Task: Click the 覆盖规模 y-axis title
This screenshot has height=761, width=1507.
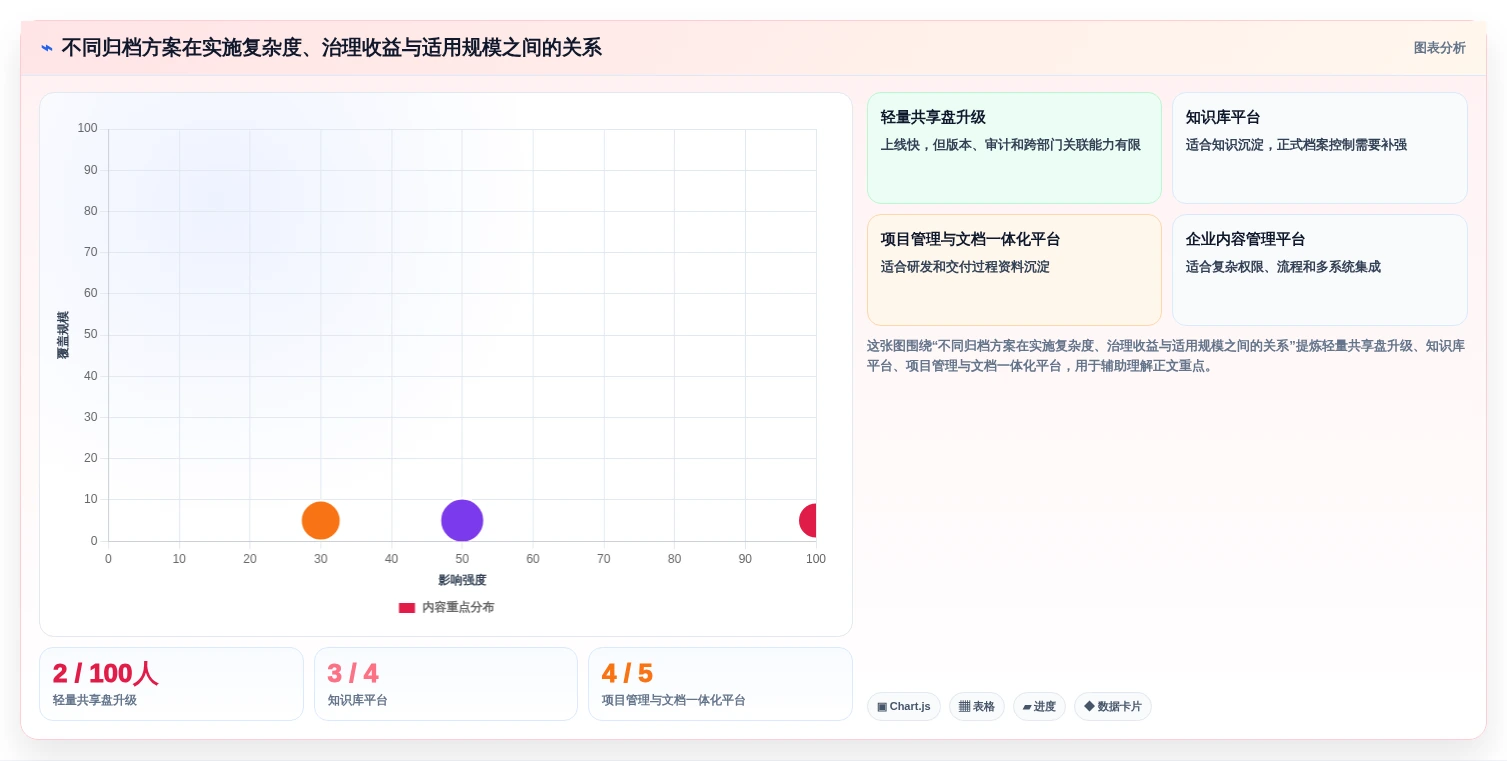Action: tap(63, 335)
